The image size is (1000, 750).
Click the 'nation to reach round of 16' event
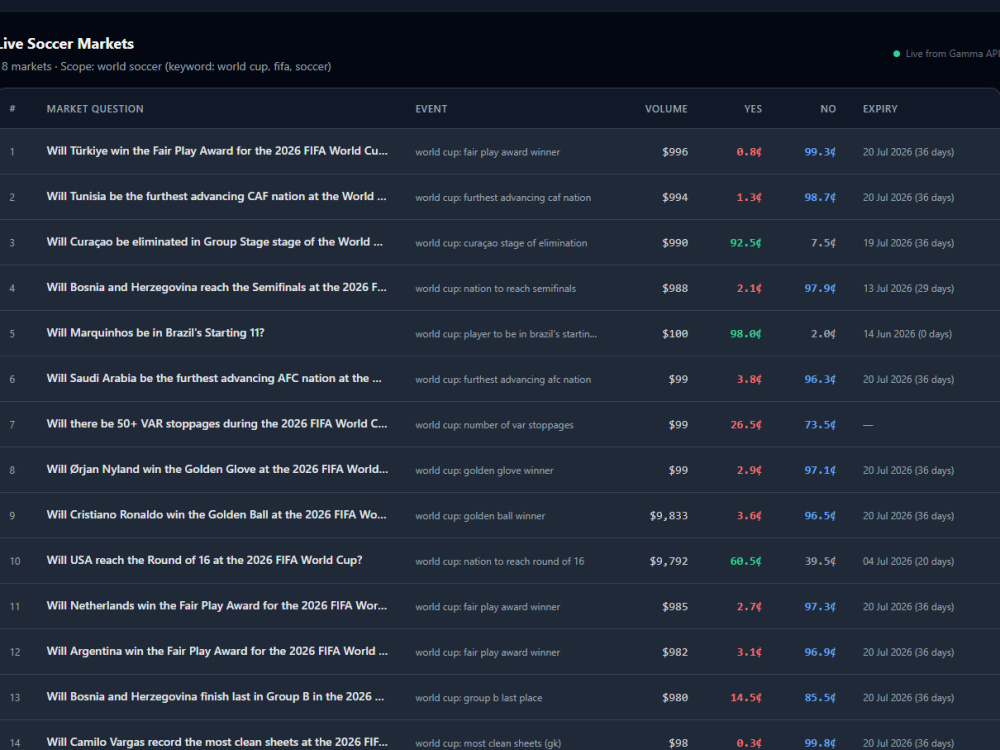[499, 561]
